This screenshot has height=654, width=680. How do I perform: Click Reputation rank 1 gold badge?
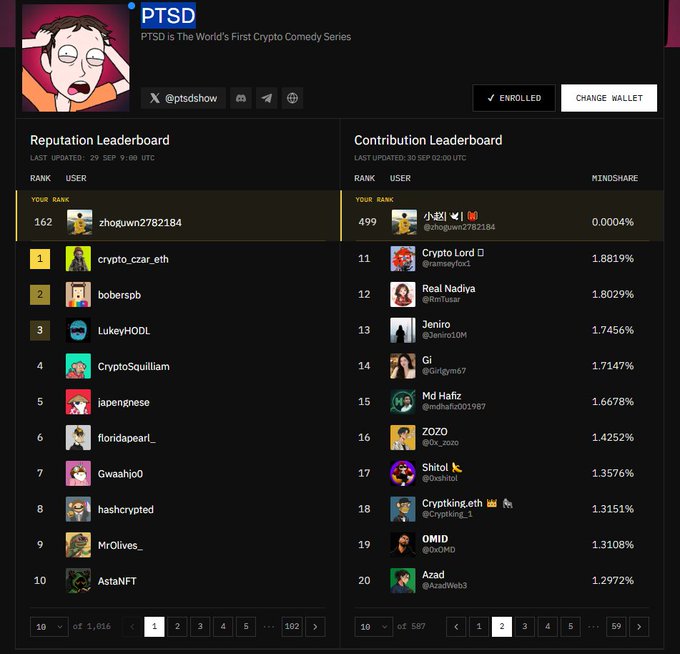[40, 259]
